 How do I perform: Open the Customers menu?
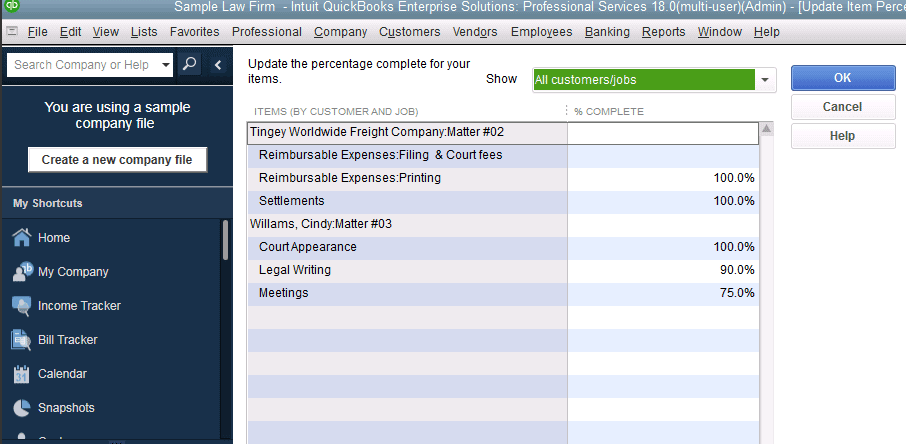point(410,32)
